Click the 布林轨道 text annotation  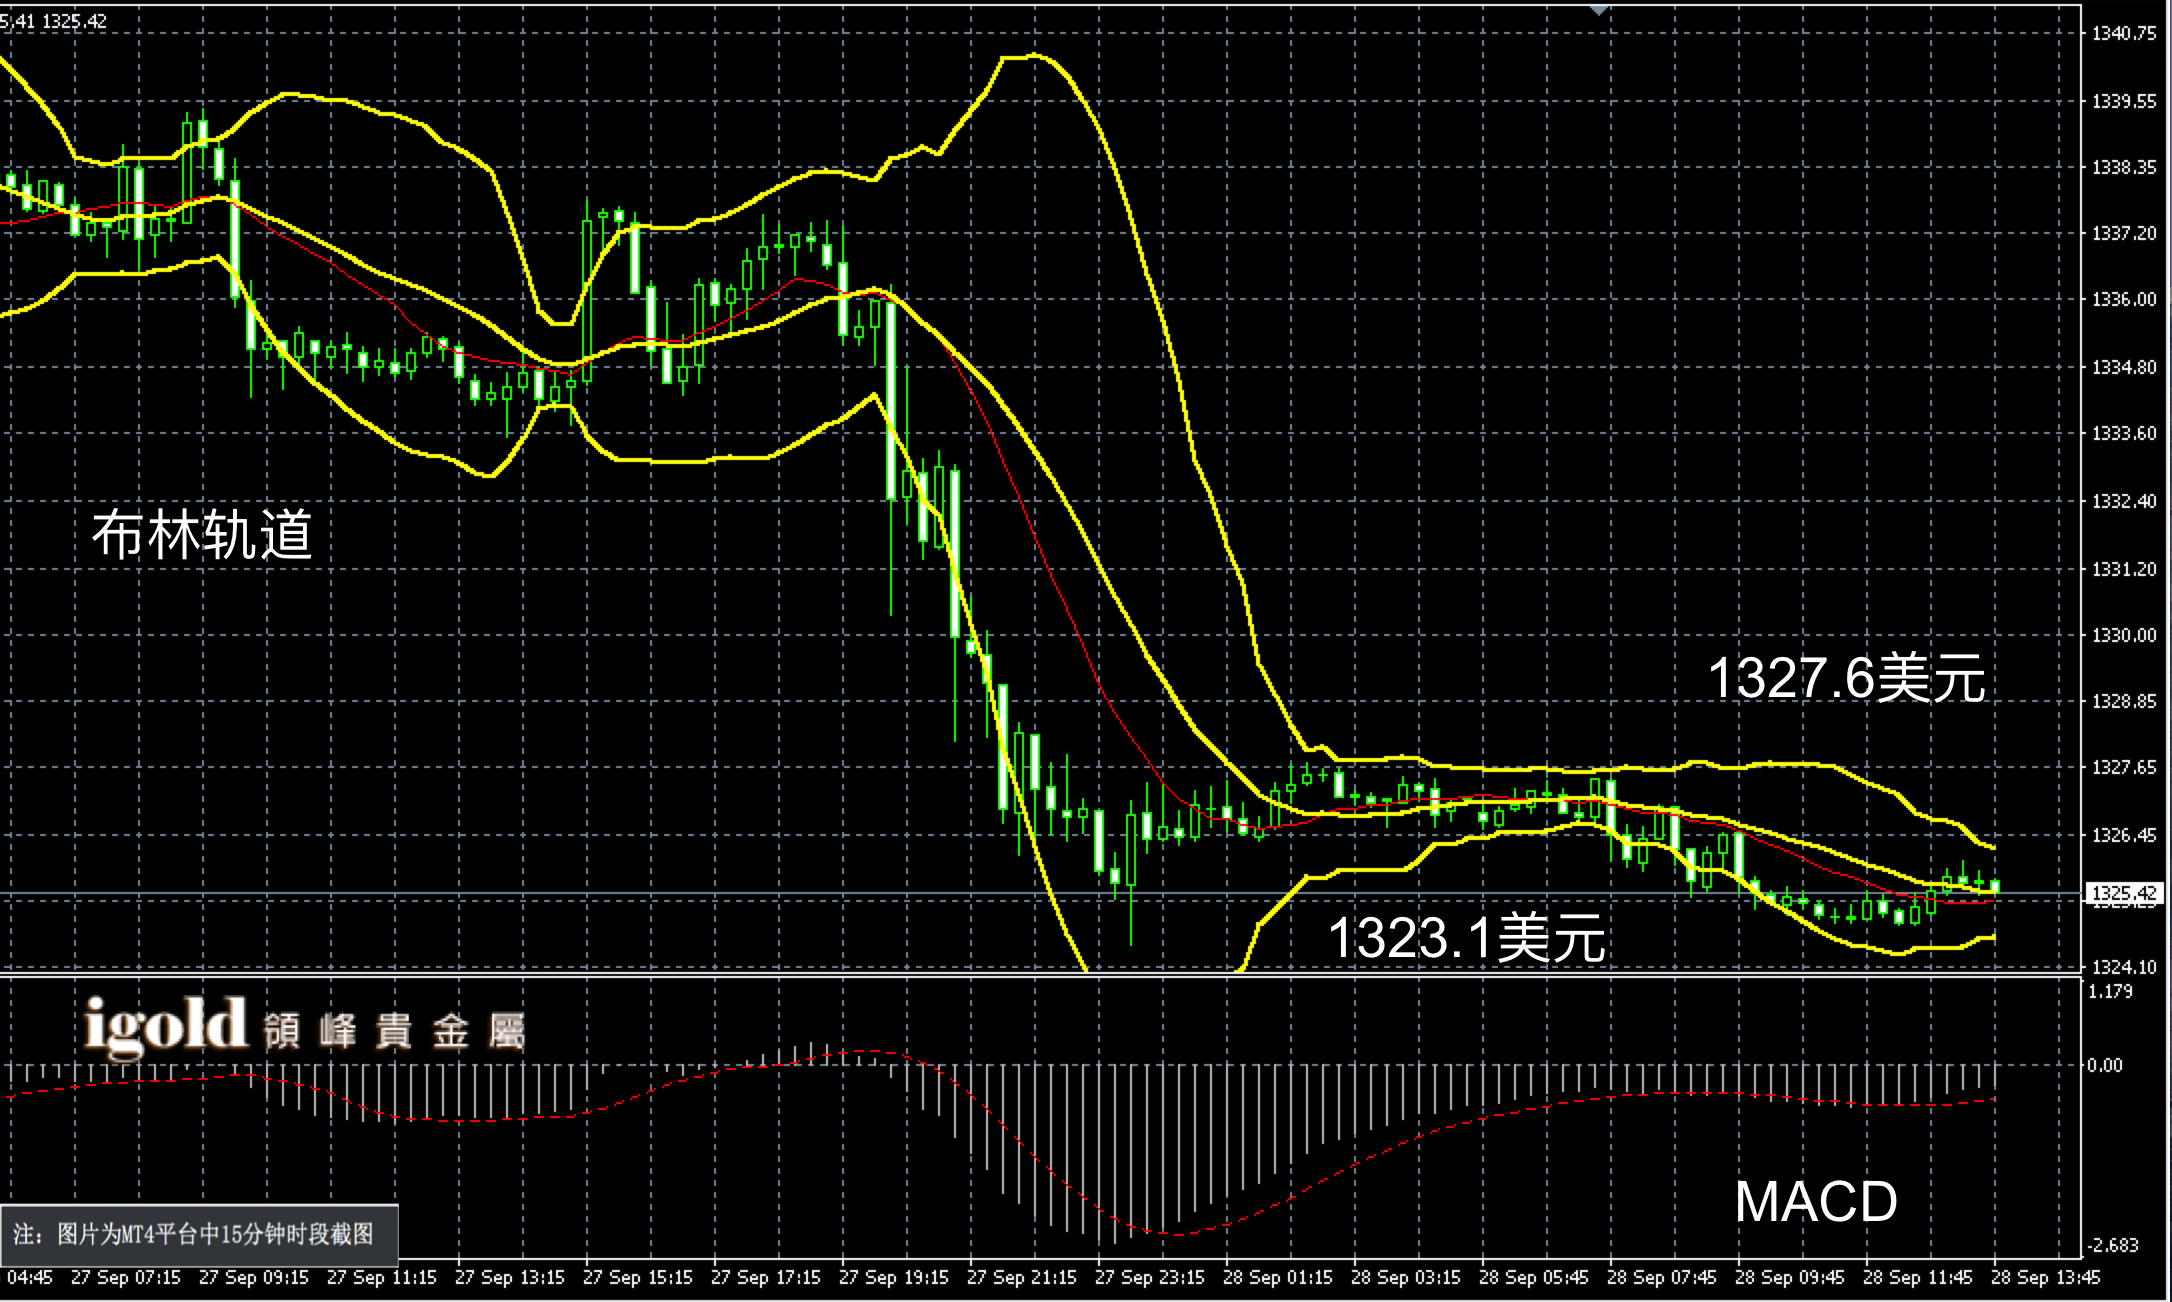click(202, 534)
